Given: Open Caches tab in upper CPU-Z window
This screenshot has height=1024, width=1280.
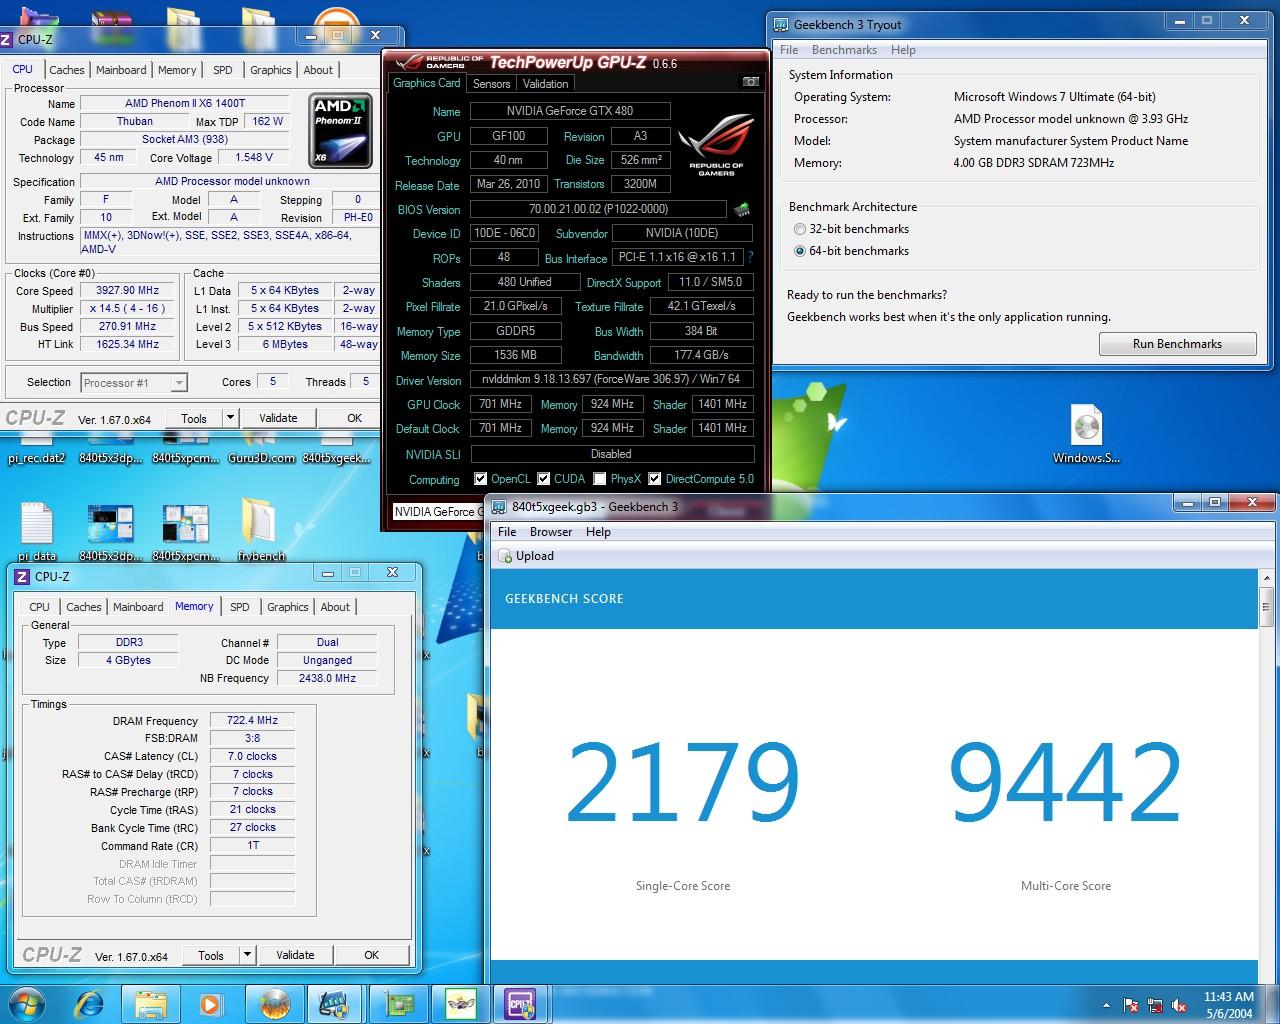Looking at the screenshot, I should point(67,70).
